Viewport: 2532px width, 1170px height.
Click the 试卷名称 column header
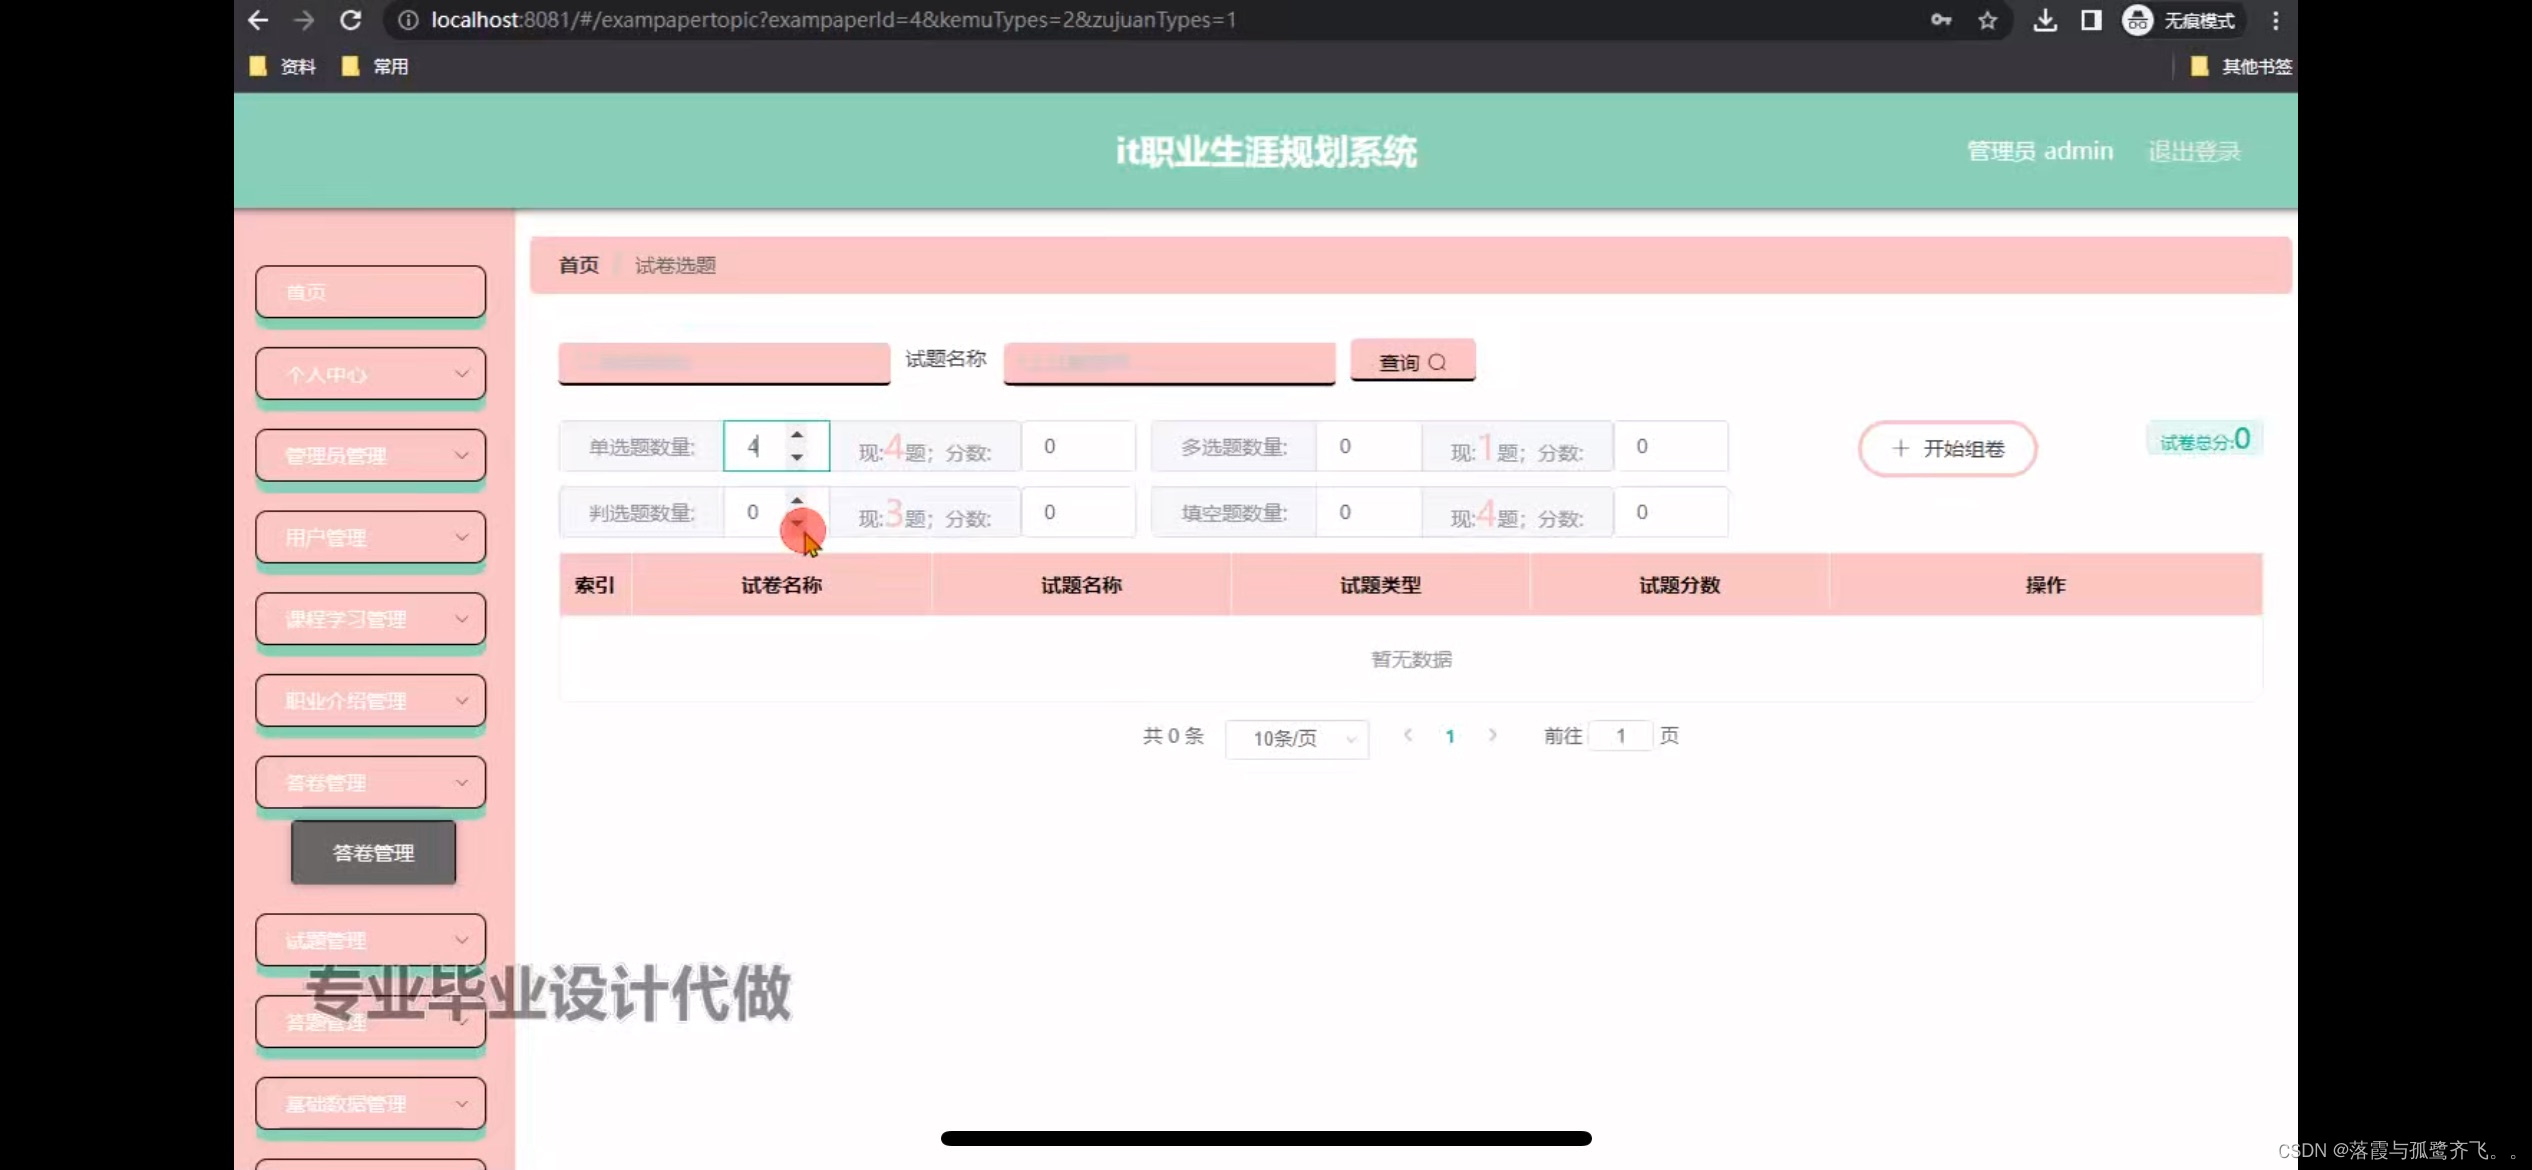[x=781, y=585]
